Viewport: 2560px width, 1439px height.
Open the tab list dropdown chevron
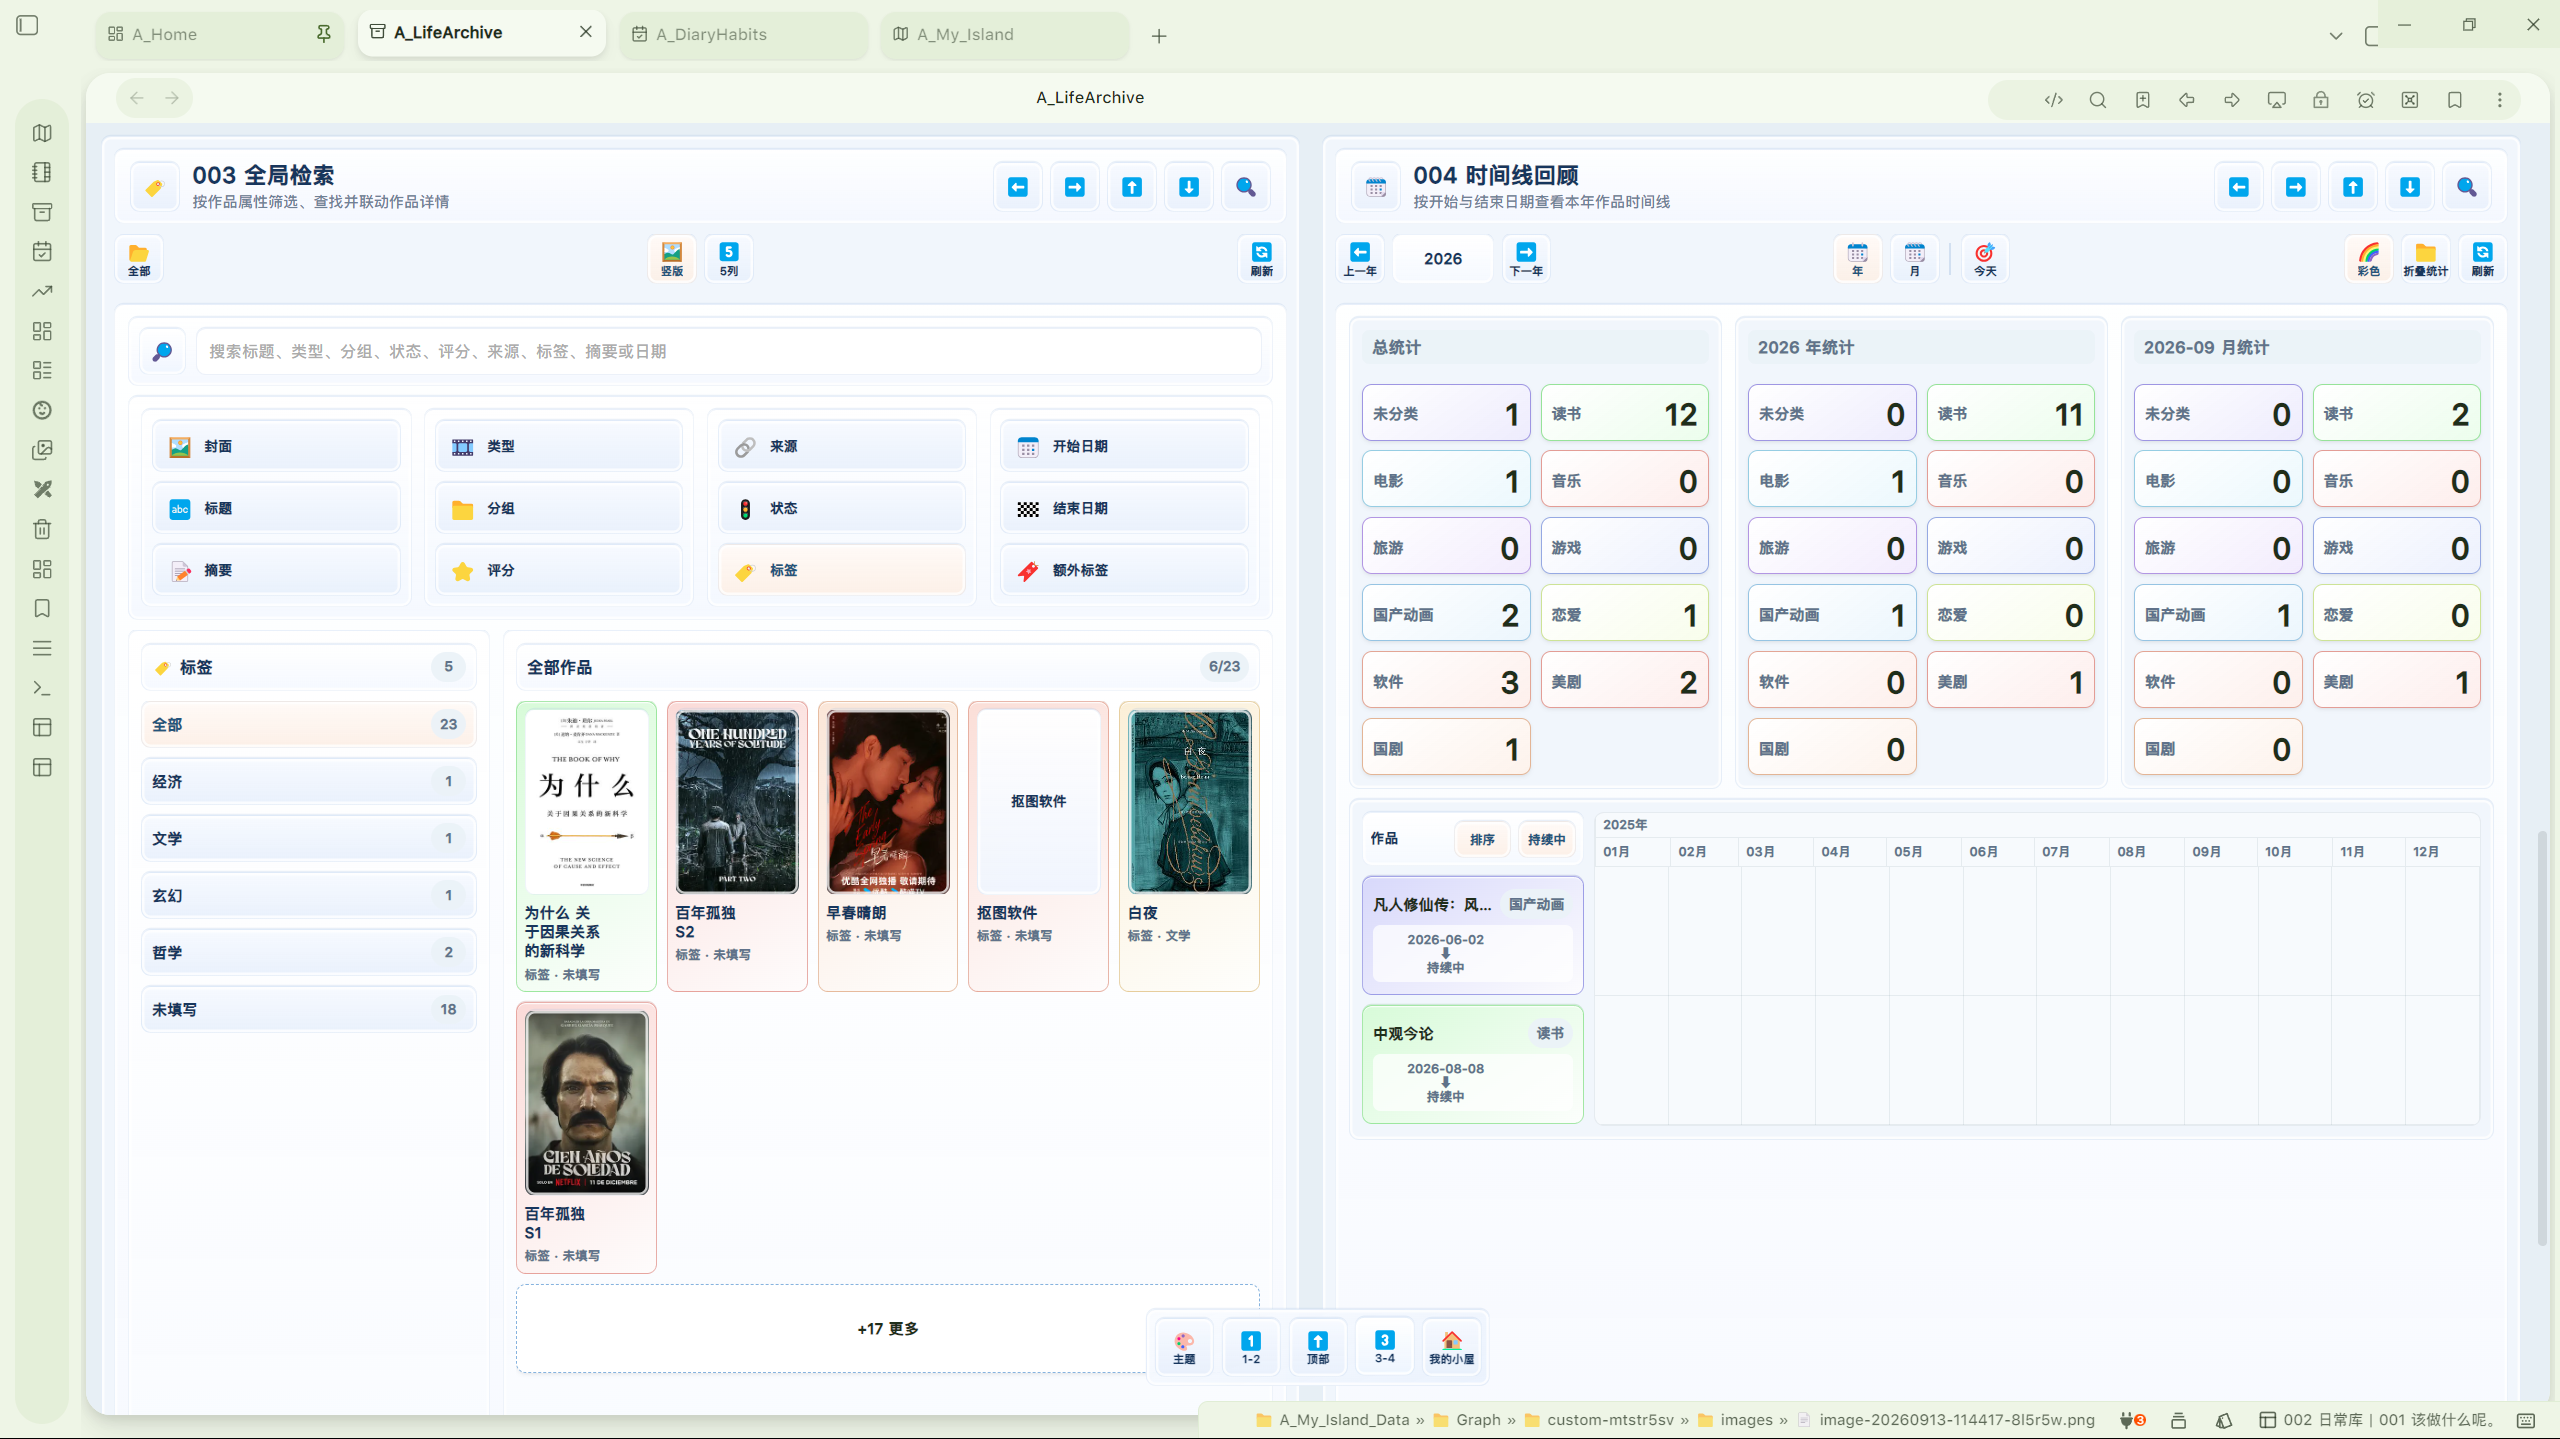click(x=2336, y=36)
